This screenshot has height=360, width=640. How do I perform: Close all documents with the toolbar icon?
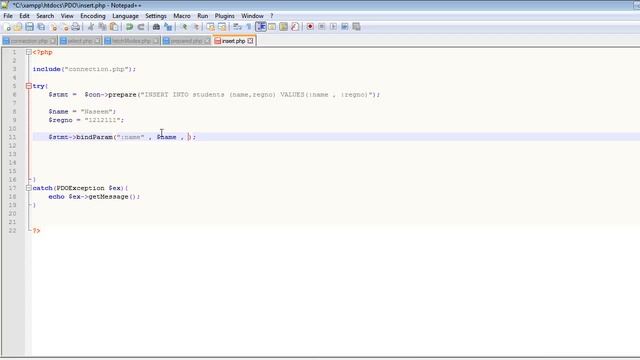[64, 27]
